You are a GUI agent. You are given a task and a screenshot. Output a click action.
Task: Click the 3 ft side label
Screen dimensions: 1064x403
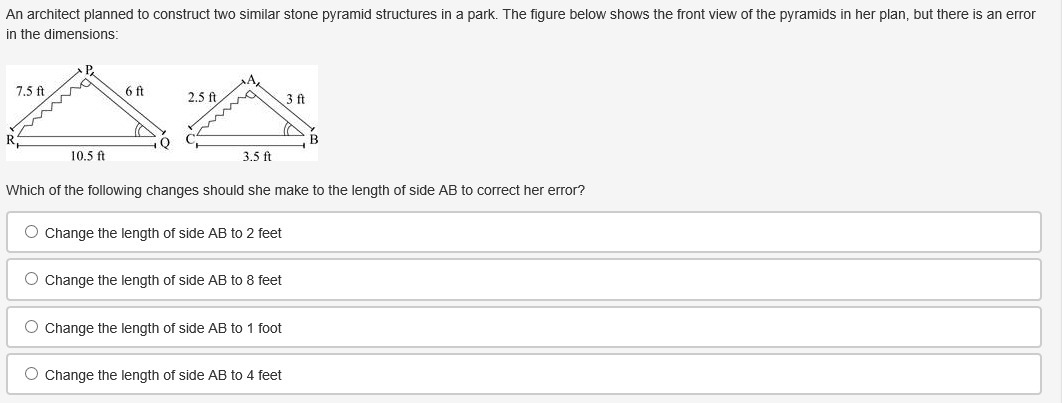pos(295,99)
